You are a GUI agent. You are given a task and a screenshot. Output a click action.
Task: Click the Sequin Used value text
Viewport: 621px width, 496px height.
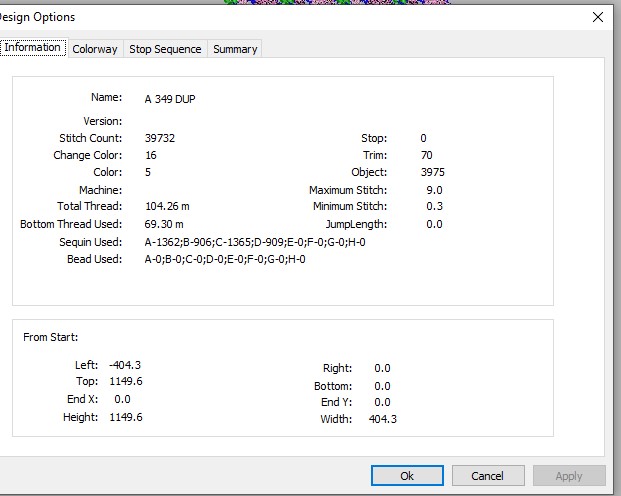coord(255,242)
